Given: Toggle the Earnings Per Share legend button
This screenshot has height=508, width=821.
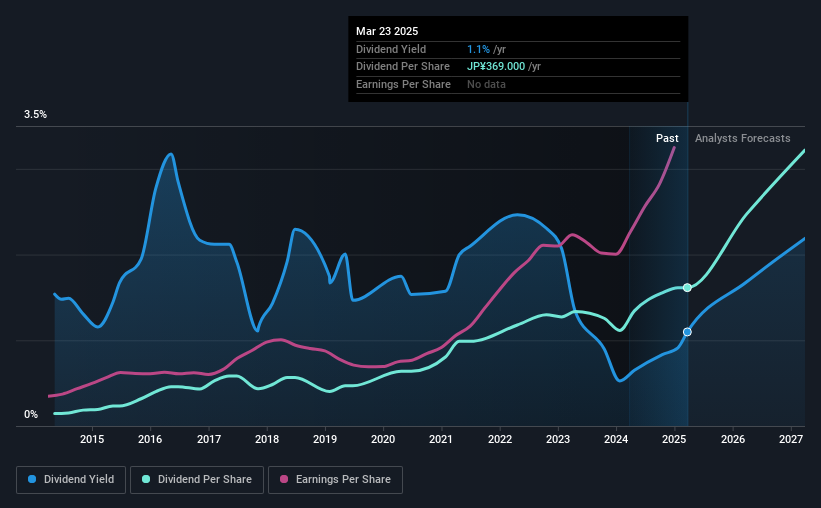Looking at the screenshot, I should [x=335, y=480].
